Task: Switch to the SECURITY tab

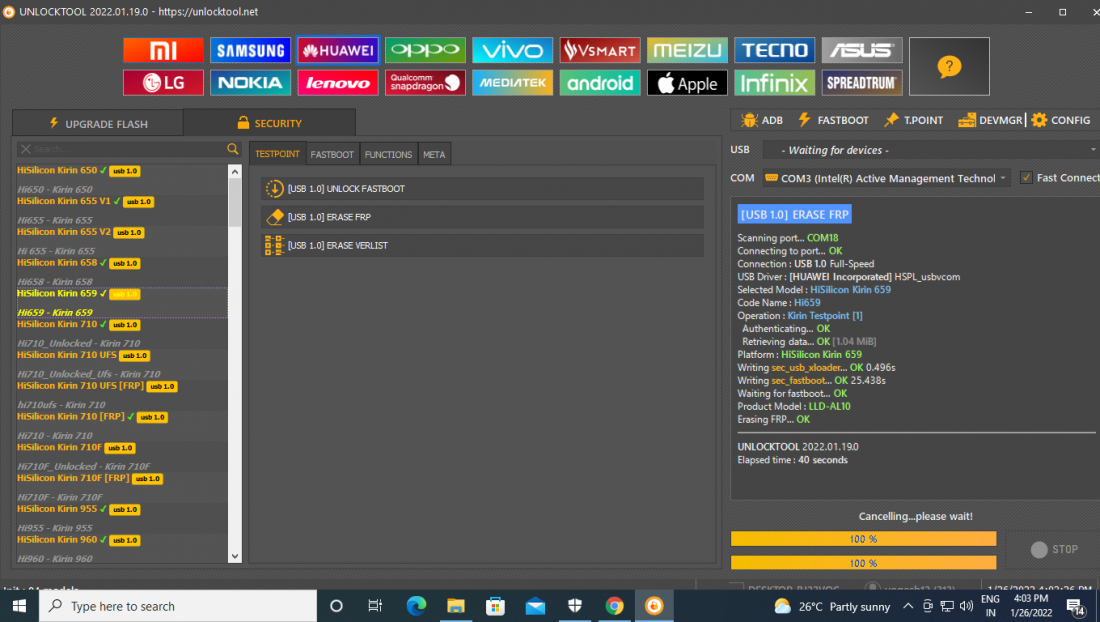Action: click(269, 123)
